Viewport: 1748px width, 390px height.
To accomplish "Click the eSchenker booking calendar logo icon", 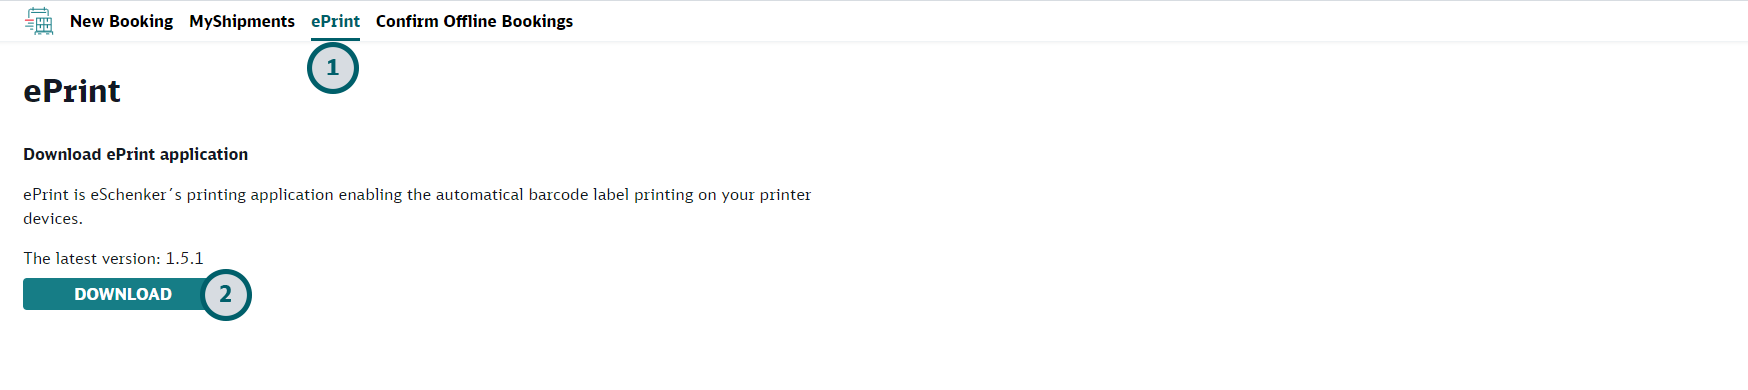I will tap(39, 21).
